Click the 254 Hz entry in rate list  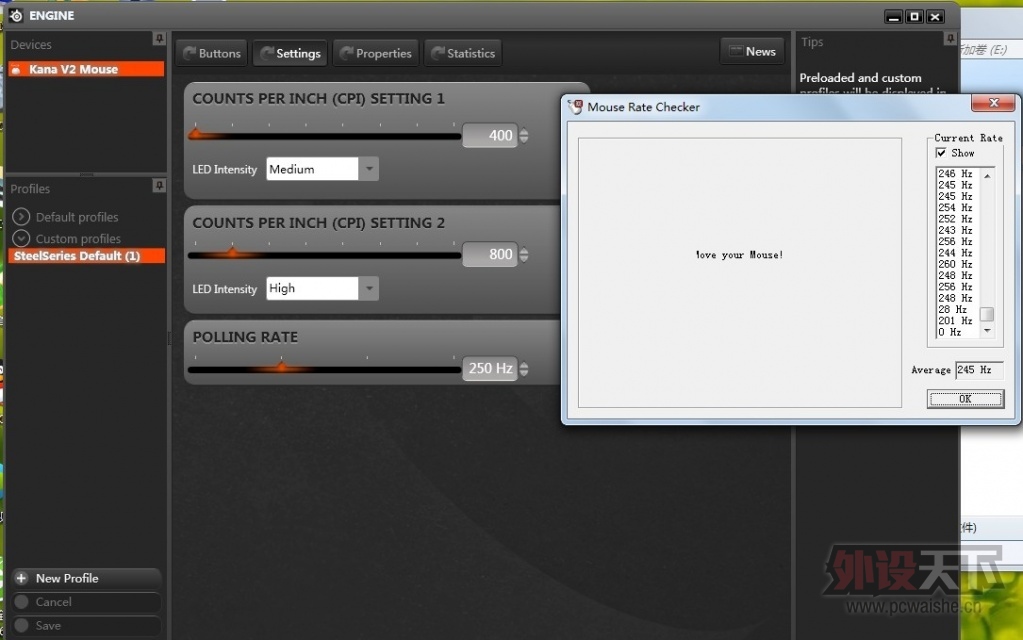point(955,207)
